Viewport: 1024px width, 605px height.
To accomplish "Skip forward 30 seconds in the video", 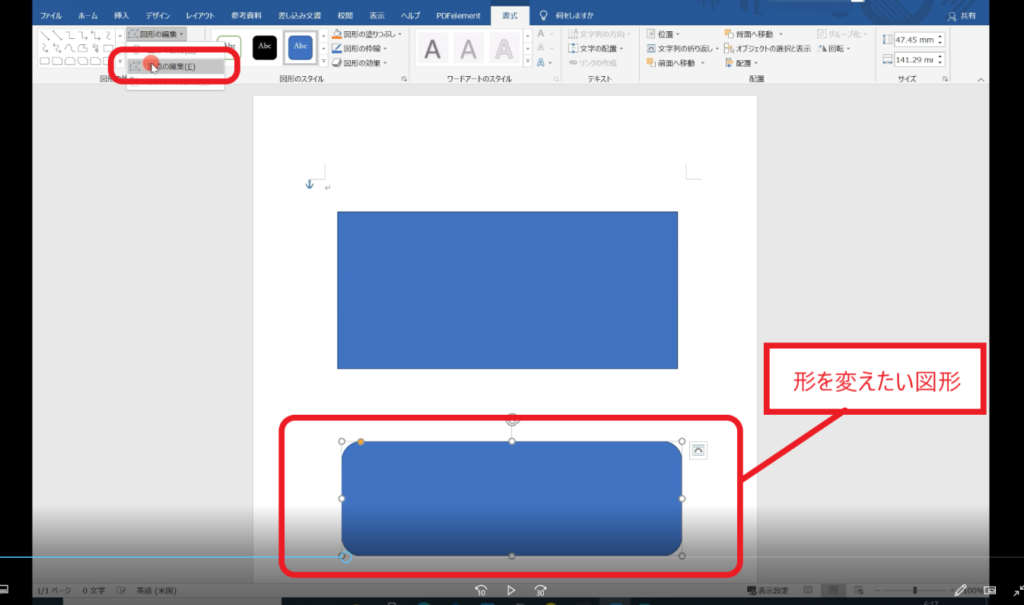I will [541, 590].
